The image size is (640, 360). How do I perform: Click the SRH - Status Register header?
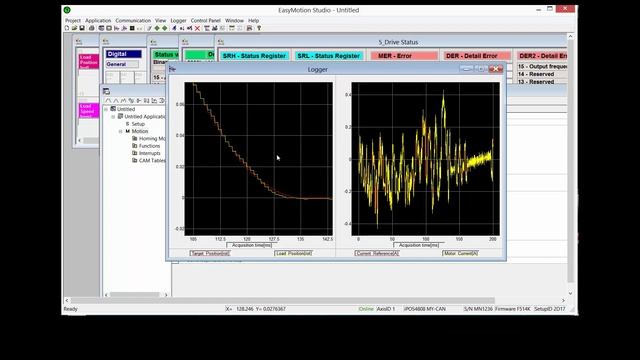point(254,56)
